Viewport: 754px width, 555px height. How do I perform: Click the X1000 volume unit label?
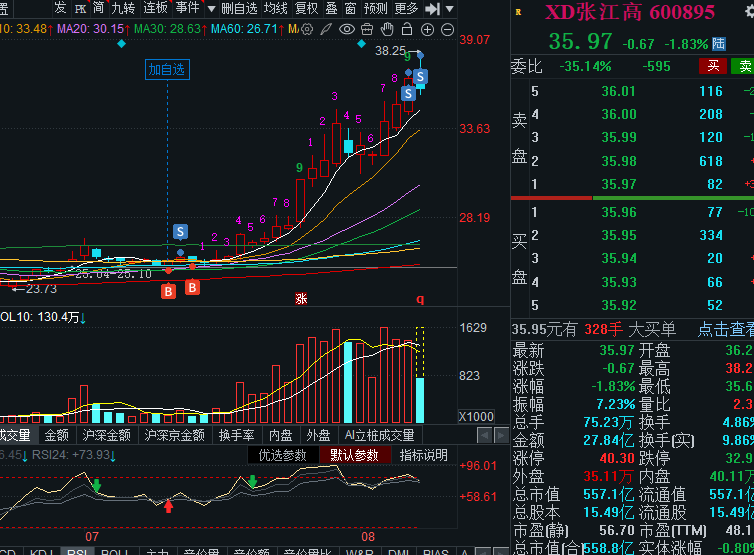(476, 416)
